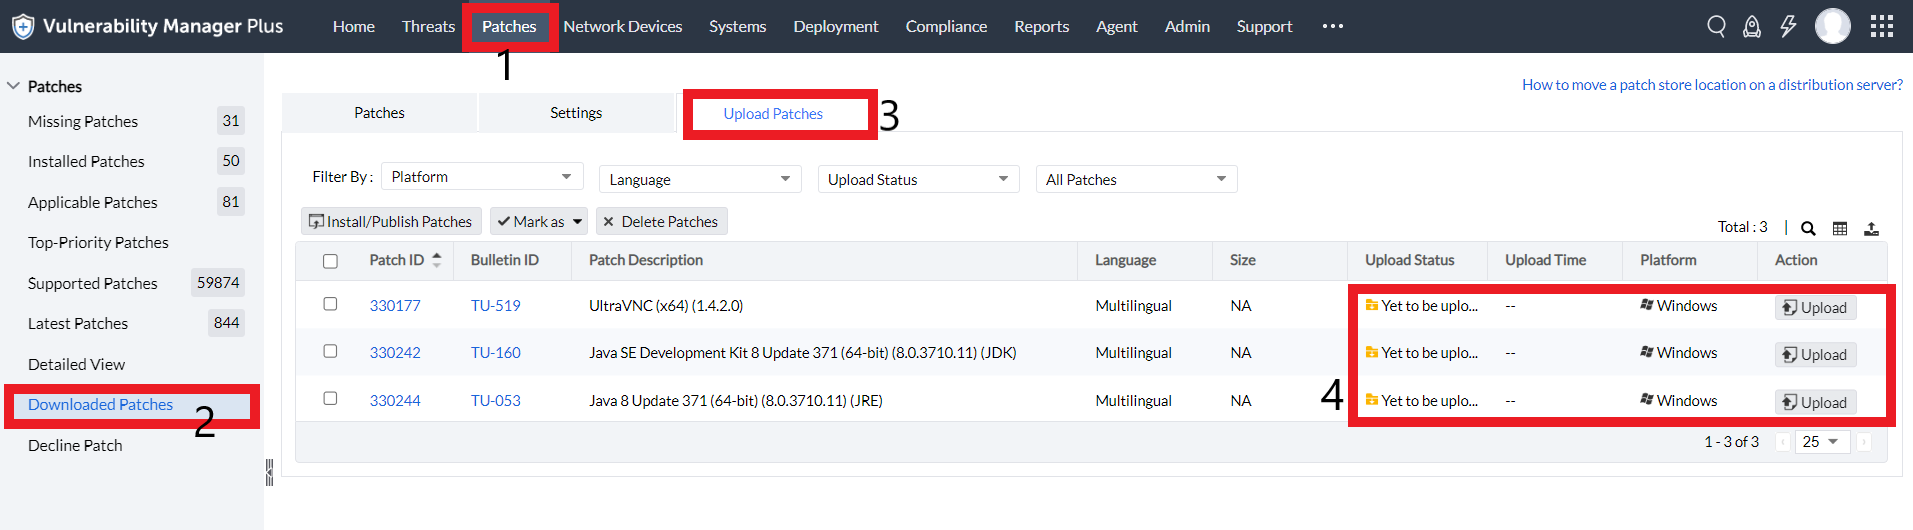Click the Install/Publish Patches button

click(x=391, y=221)
